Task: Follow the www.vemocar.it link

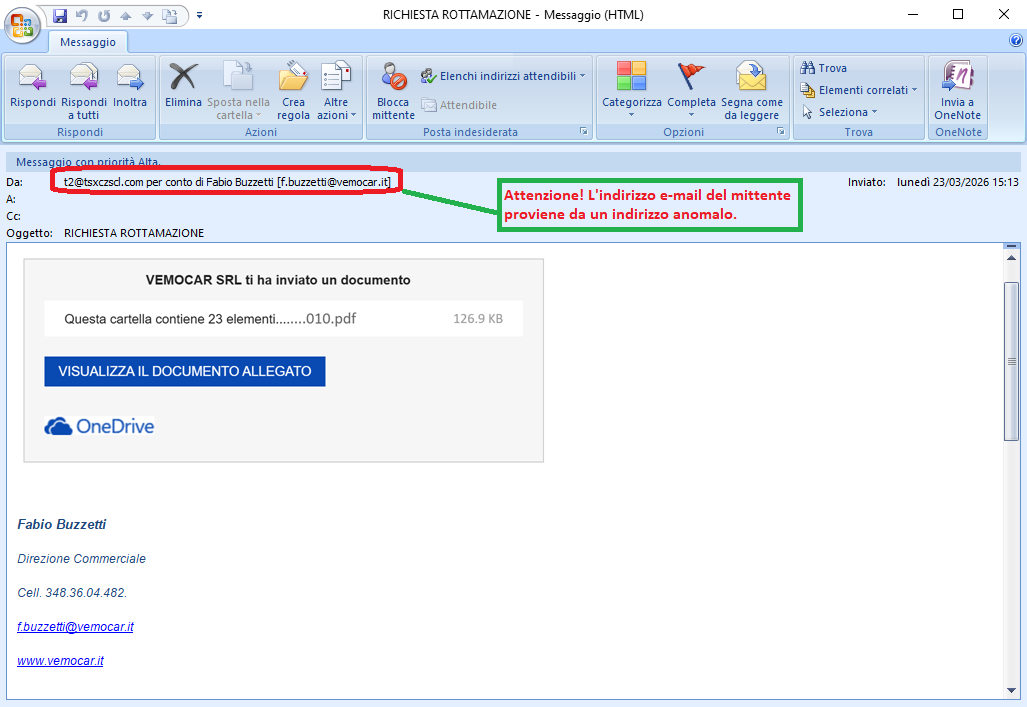Action: click(x=60, y=660)
